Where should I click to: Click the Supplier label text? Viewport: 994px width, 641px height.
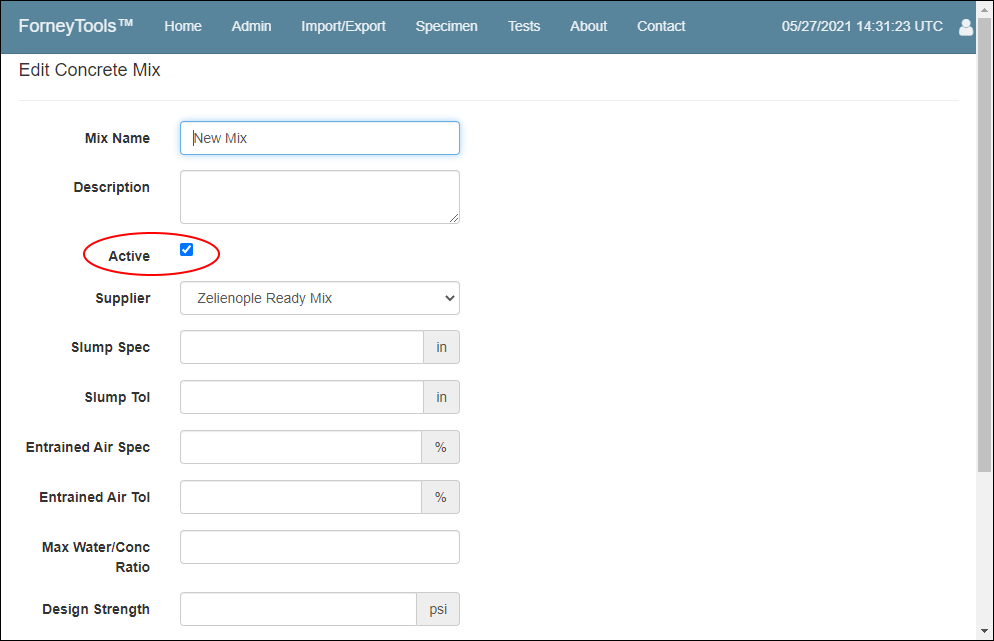(x=122, y=298)
